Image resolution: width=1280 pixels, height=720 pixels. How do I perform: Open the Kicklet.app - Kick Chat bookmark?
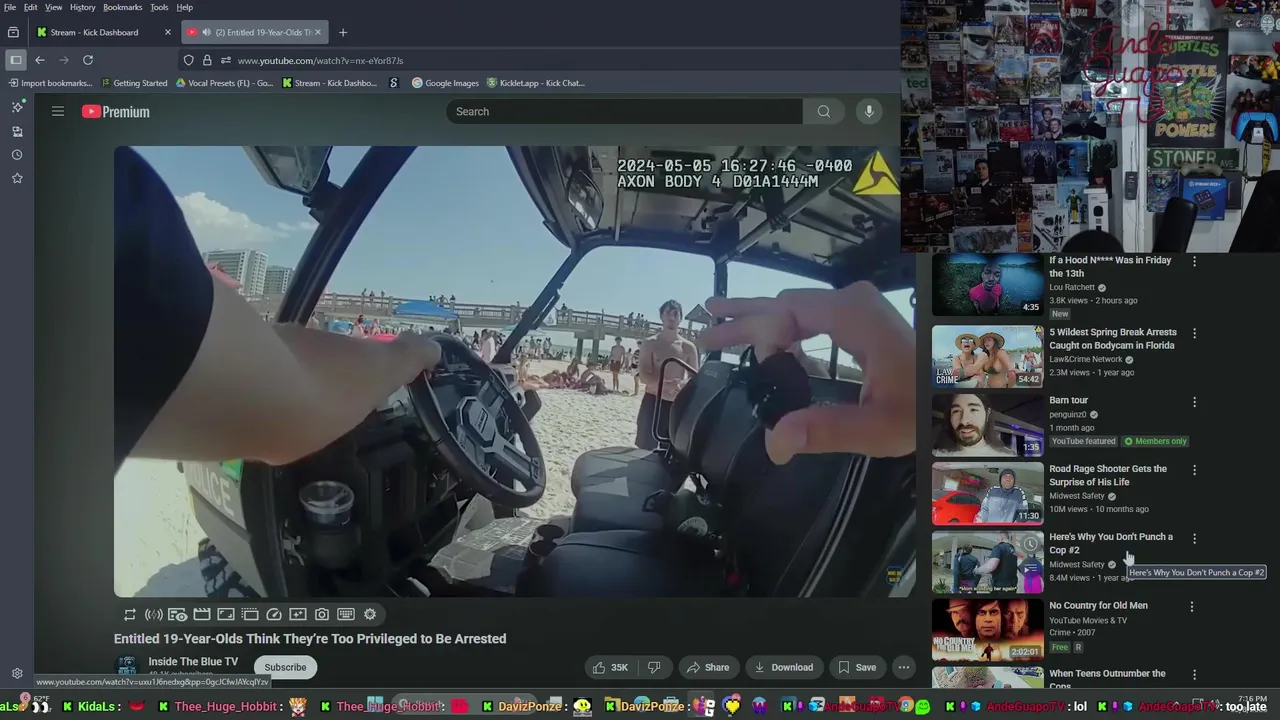coord(535,83)
